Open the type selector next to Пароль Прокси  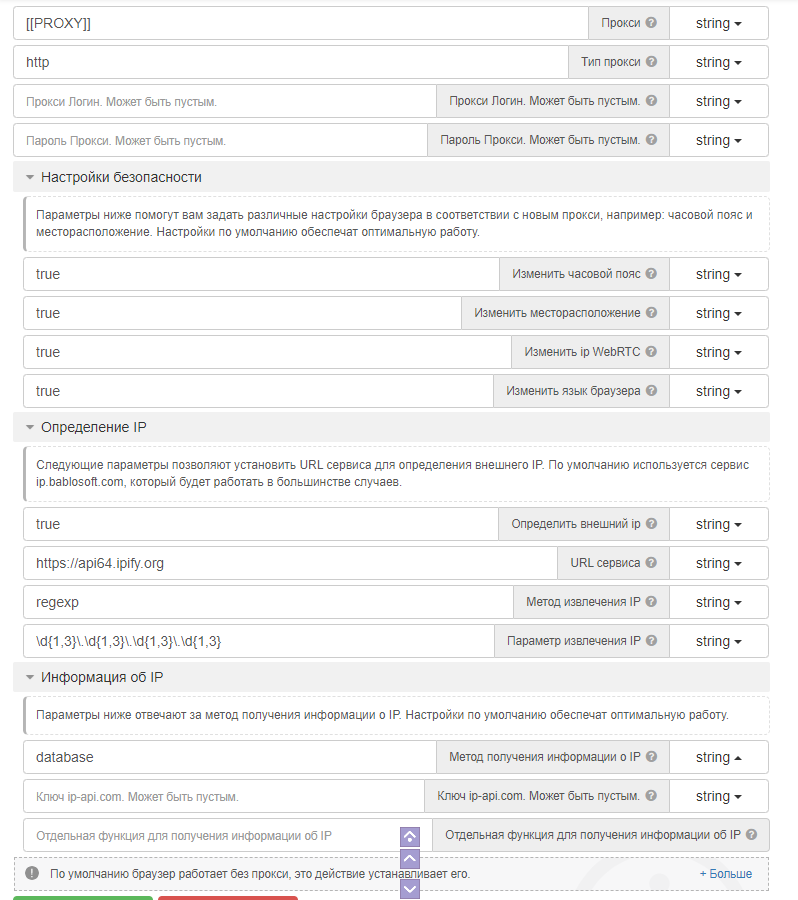coord(718,139)
